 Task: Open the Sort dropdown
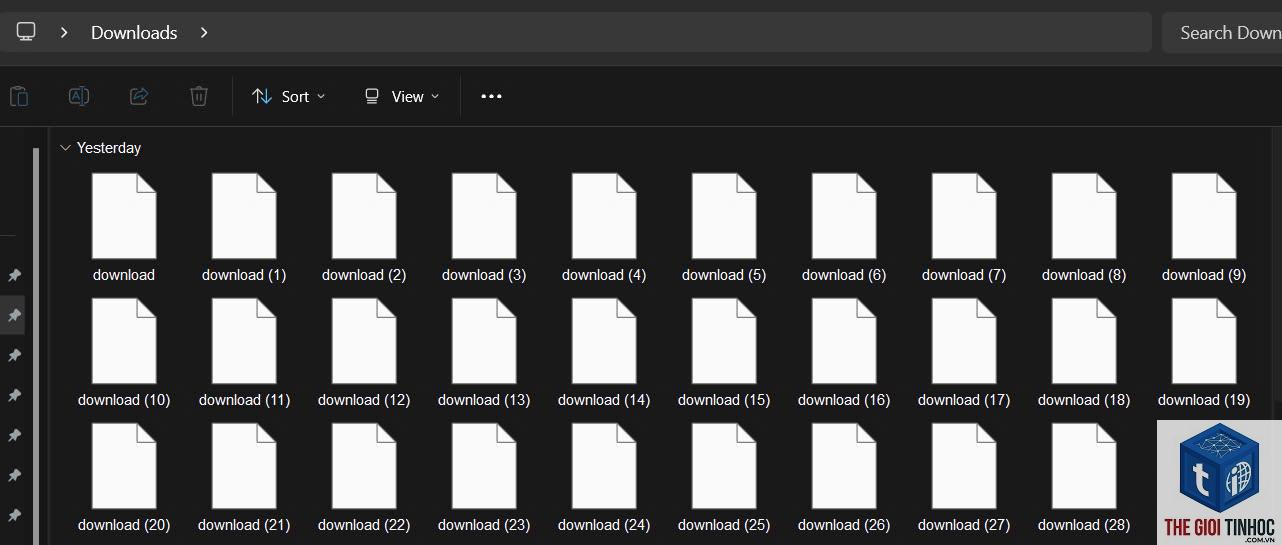point(288,96)
